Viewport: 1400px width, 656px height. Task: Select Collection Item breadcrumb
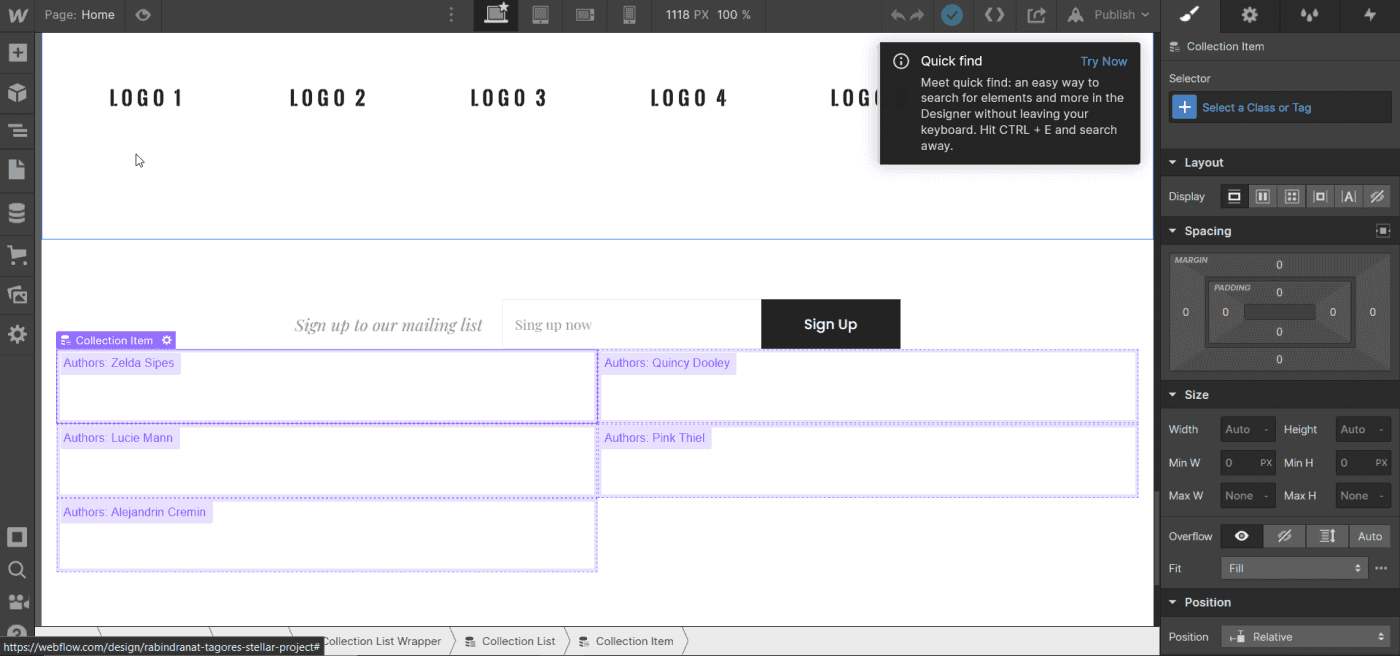[625, 641]
